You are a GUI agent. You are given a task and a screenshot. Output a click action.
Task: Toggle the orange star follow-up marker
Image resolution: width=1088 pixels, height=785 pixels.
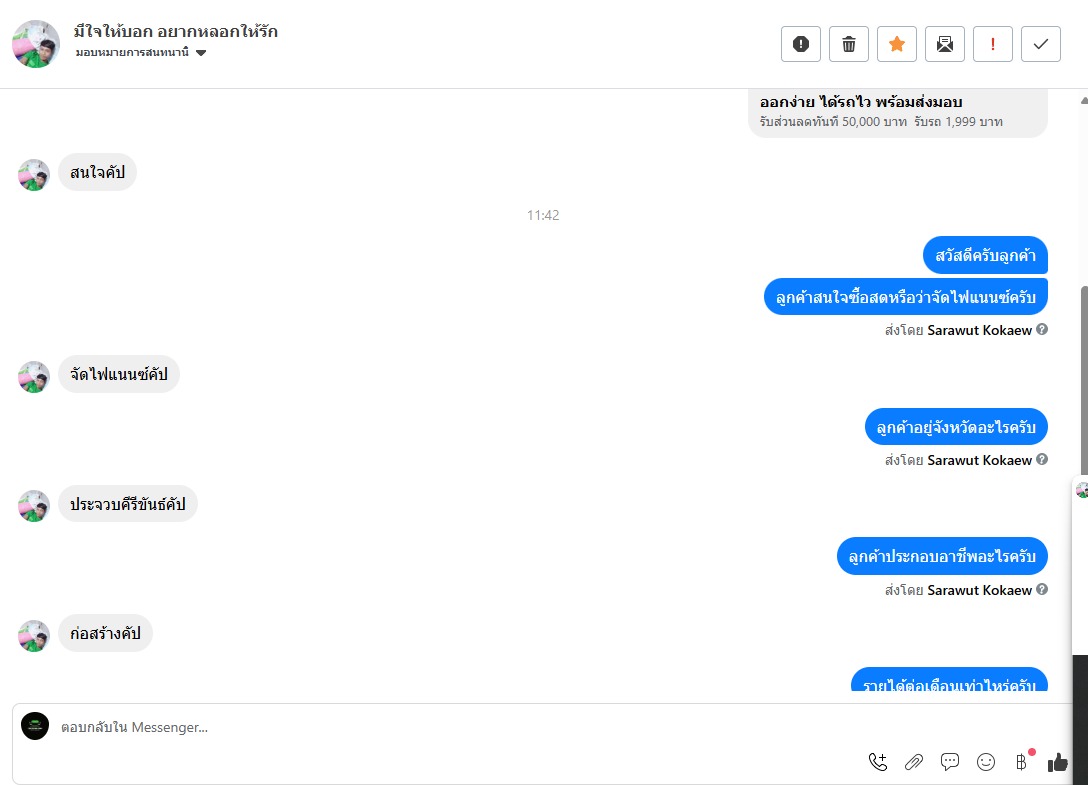[896, 44]
